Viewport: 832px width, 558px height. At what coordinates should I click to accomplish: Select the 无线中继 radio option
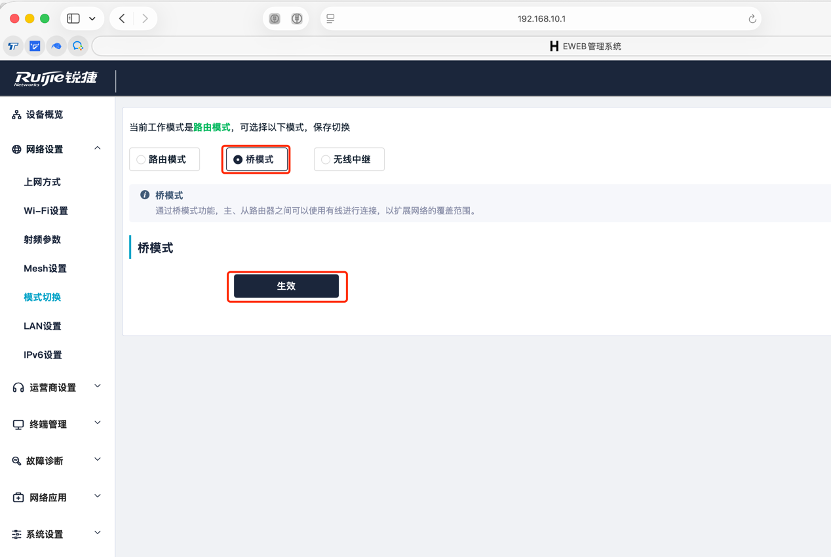point(349,159)
